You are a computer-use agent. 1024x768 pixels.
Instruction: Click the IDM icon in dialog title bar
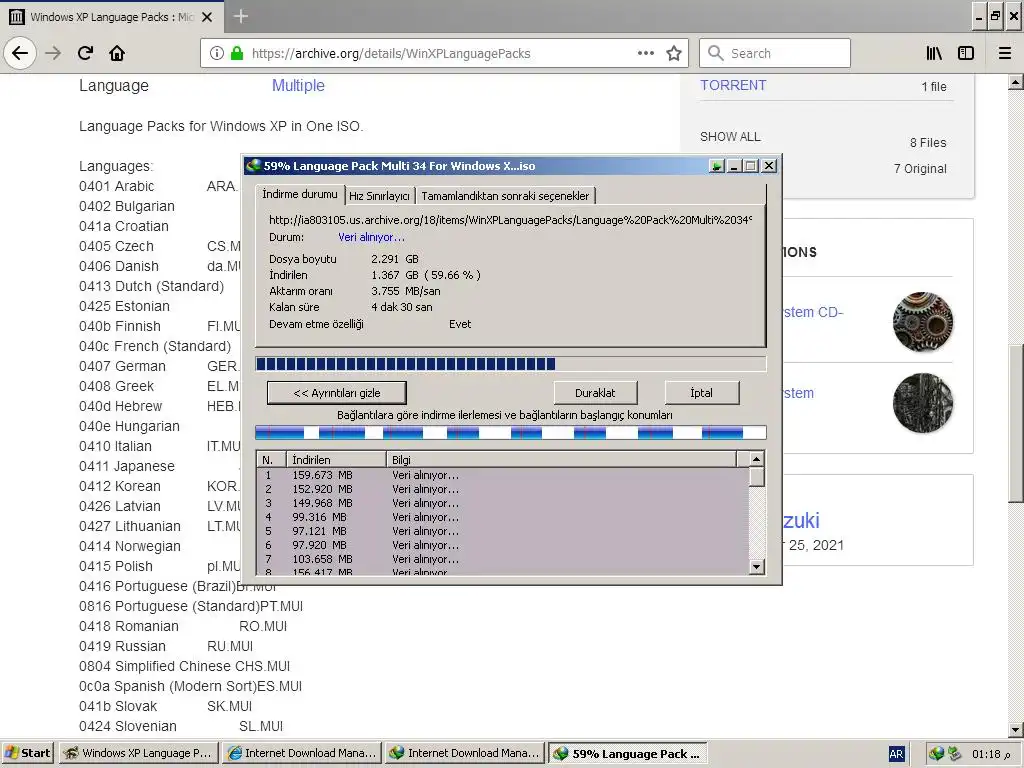(x=253, y=165)
